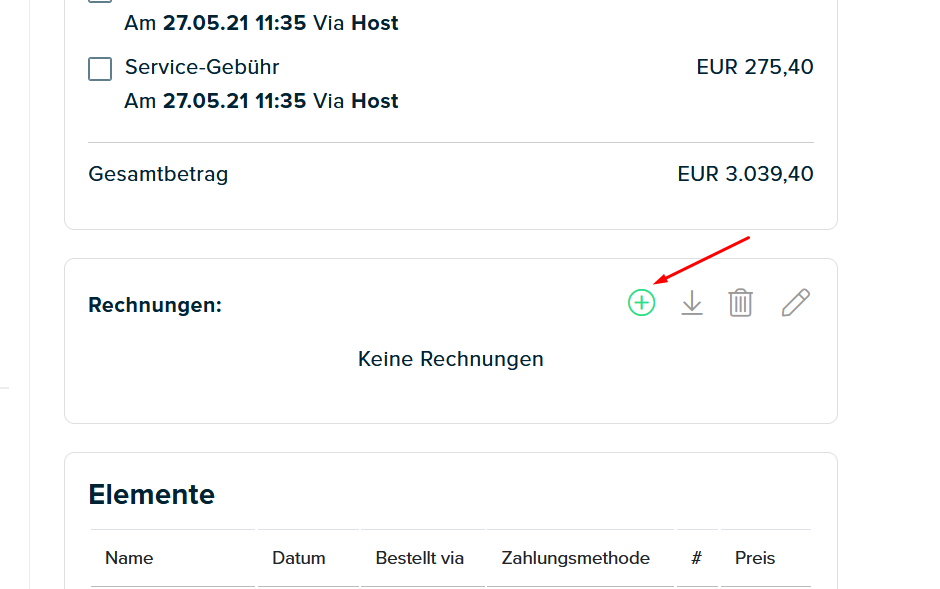
Task: Sort by the Name column header
Action: pos(129,558)
